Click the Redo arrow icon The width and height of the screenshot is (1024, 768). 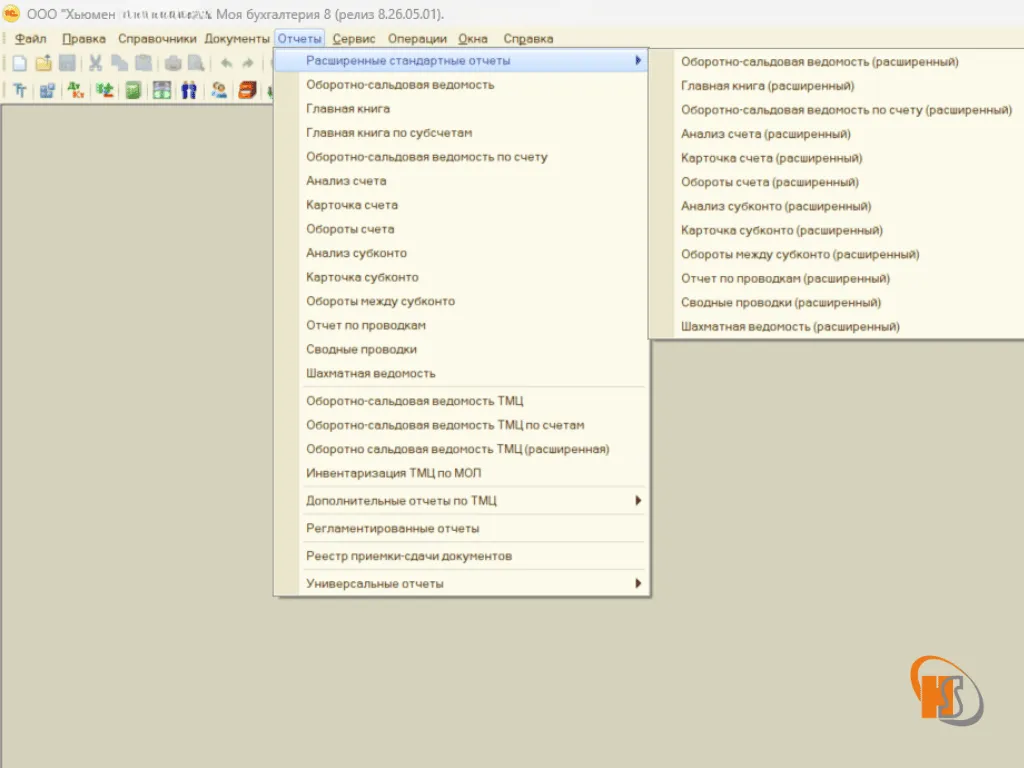tap(248, 63)
